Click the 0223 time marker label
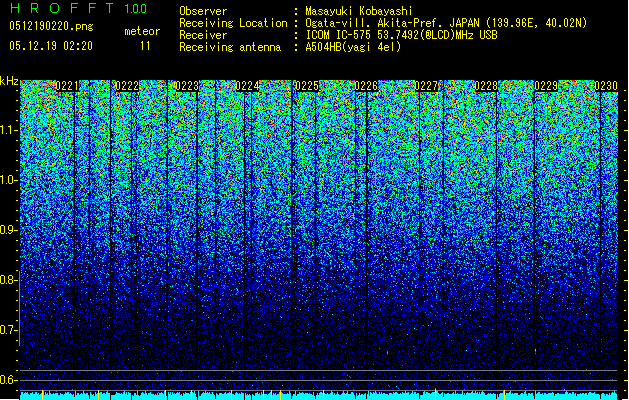Screen dimensions: 629x400 click(x=187, y=86)
